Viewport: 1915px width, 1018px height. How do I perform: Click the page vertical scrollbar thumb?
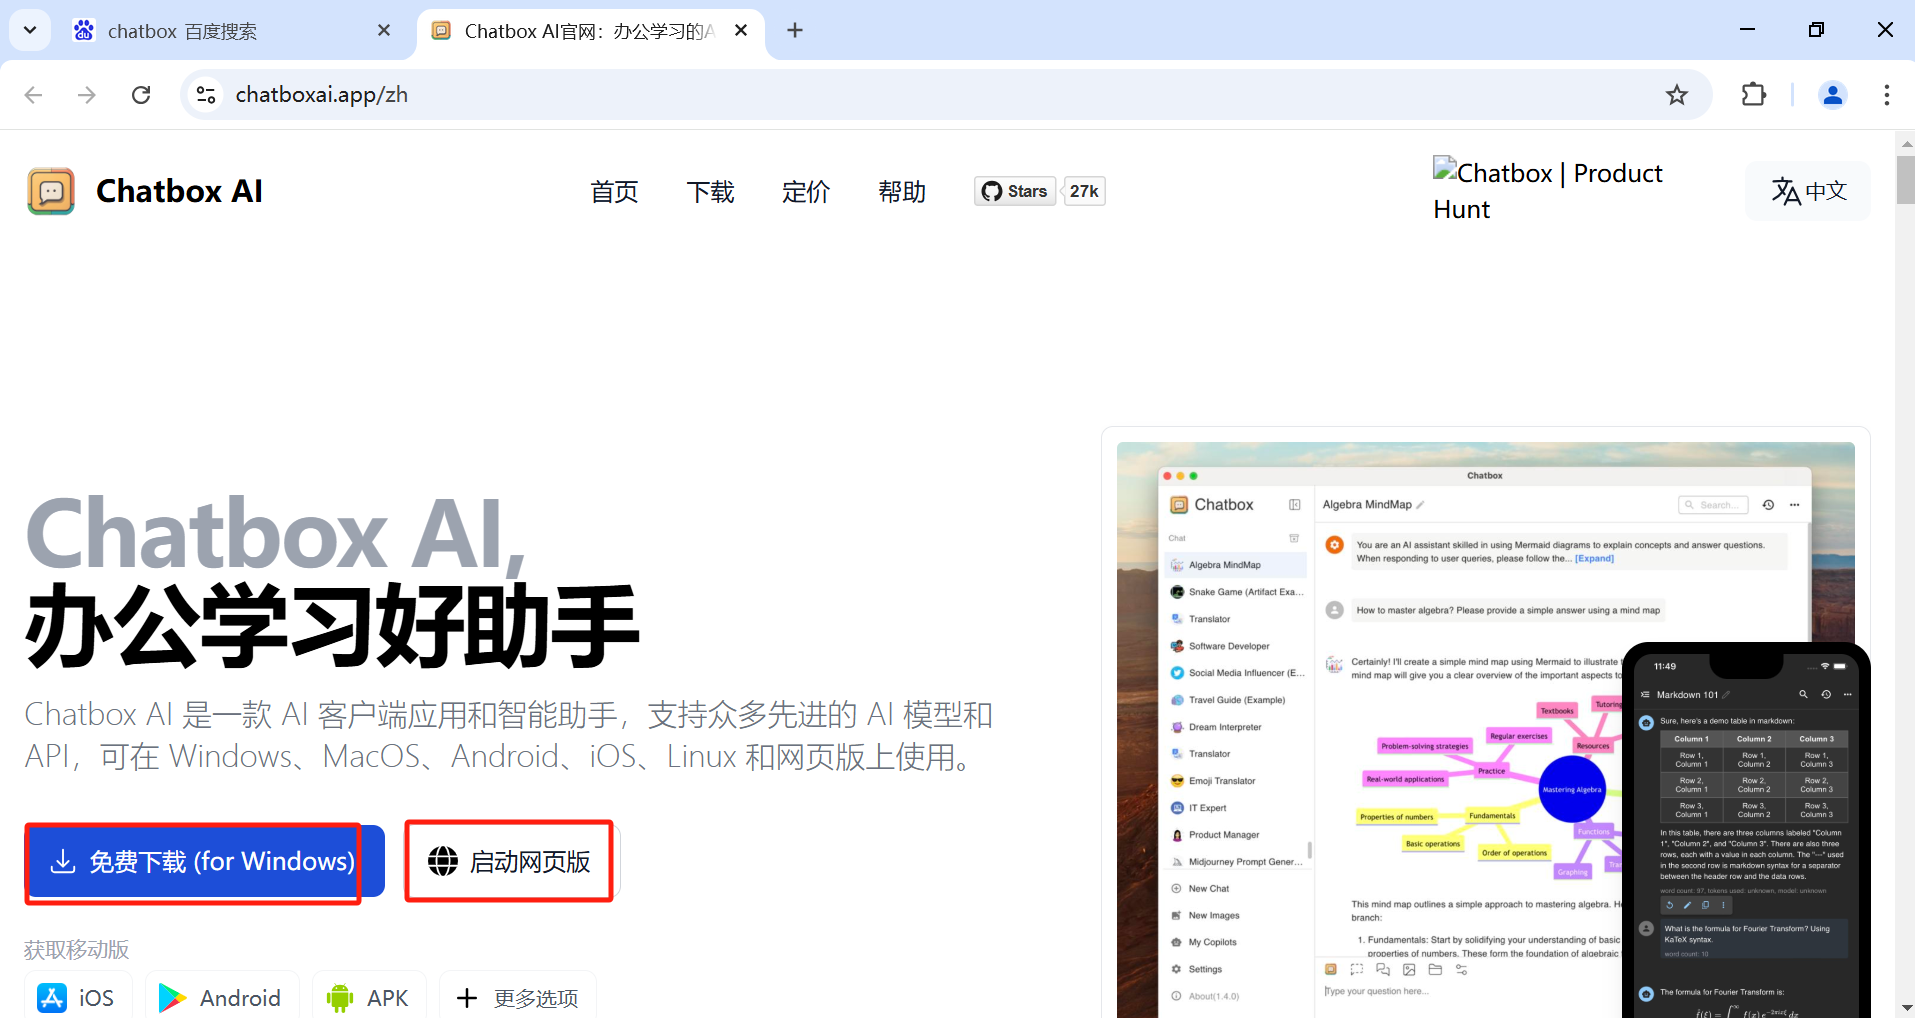pyautogui.click(x=1906, y=179)
